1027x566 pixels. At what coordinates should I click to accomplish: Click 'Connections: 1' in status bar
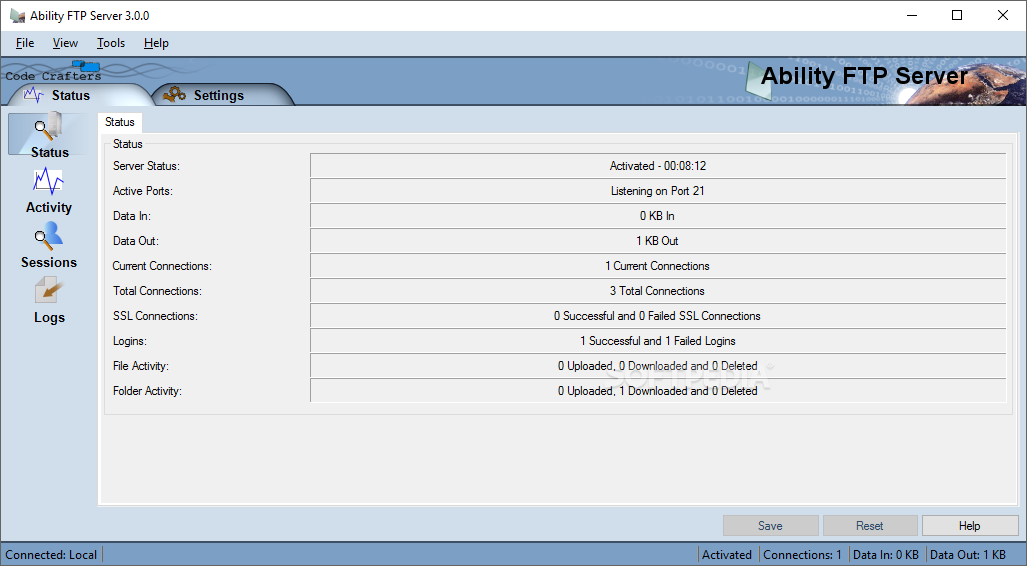tap(802, 555)
